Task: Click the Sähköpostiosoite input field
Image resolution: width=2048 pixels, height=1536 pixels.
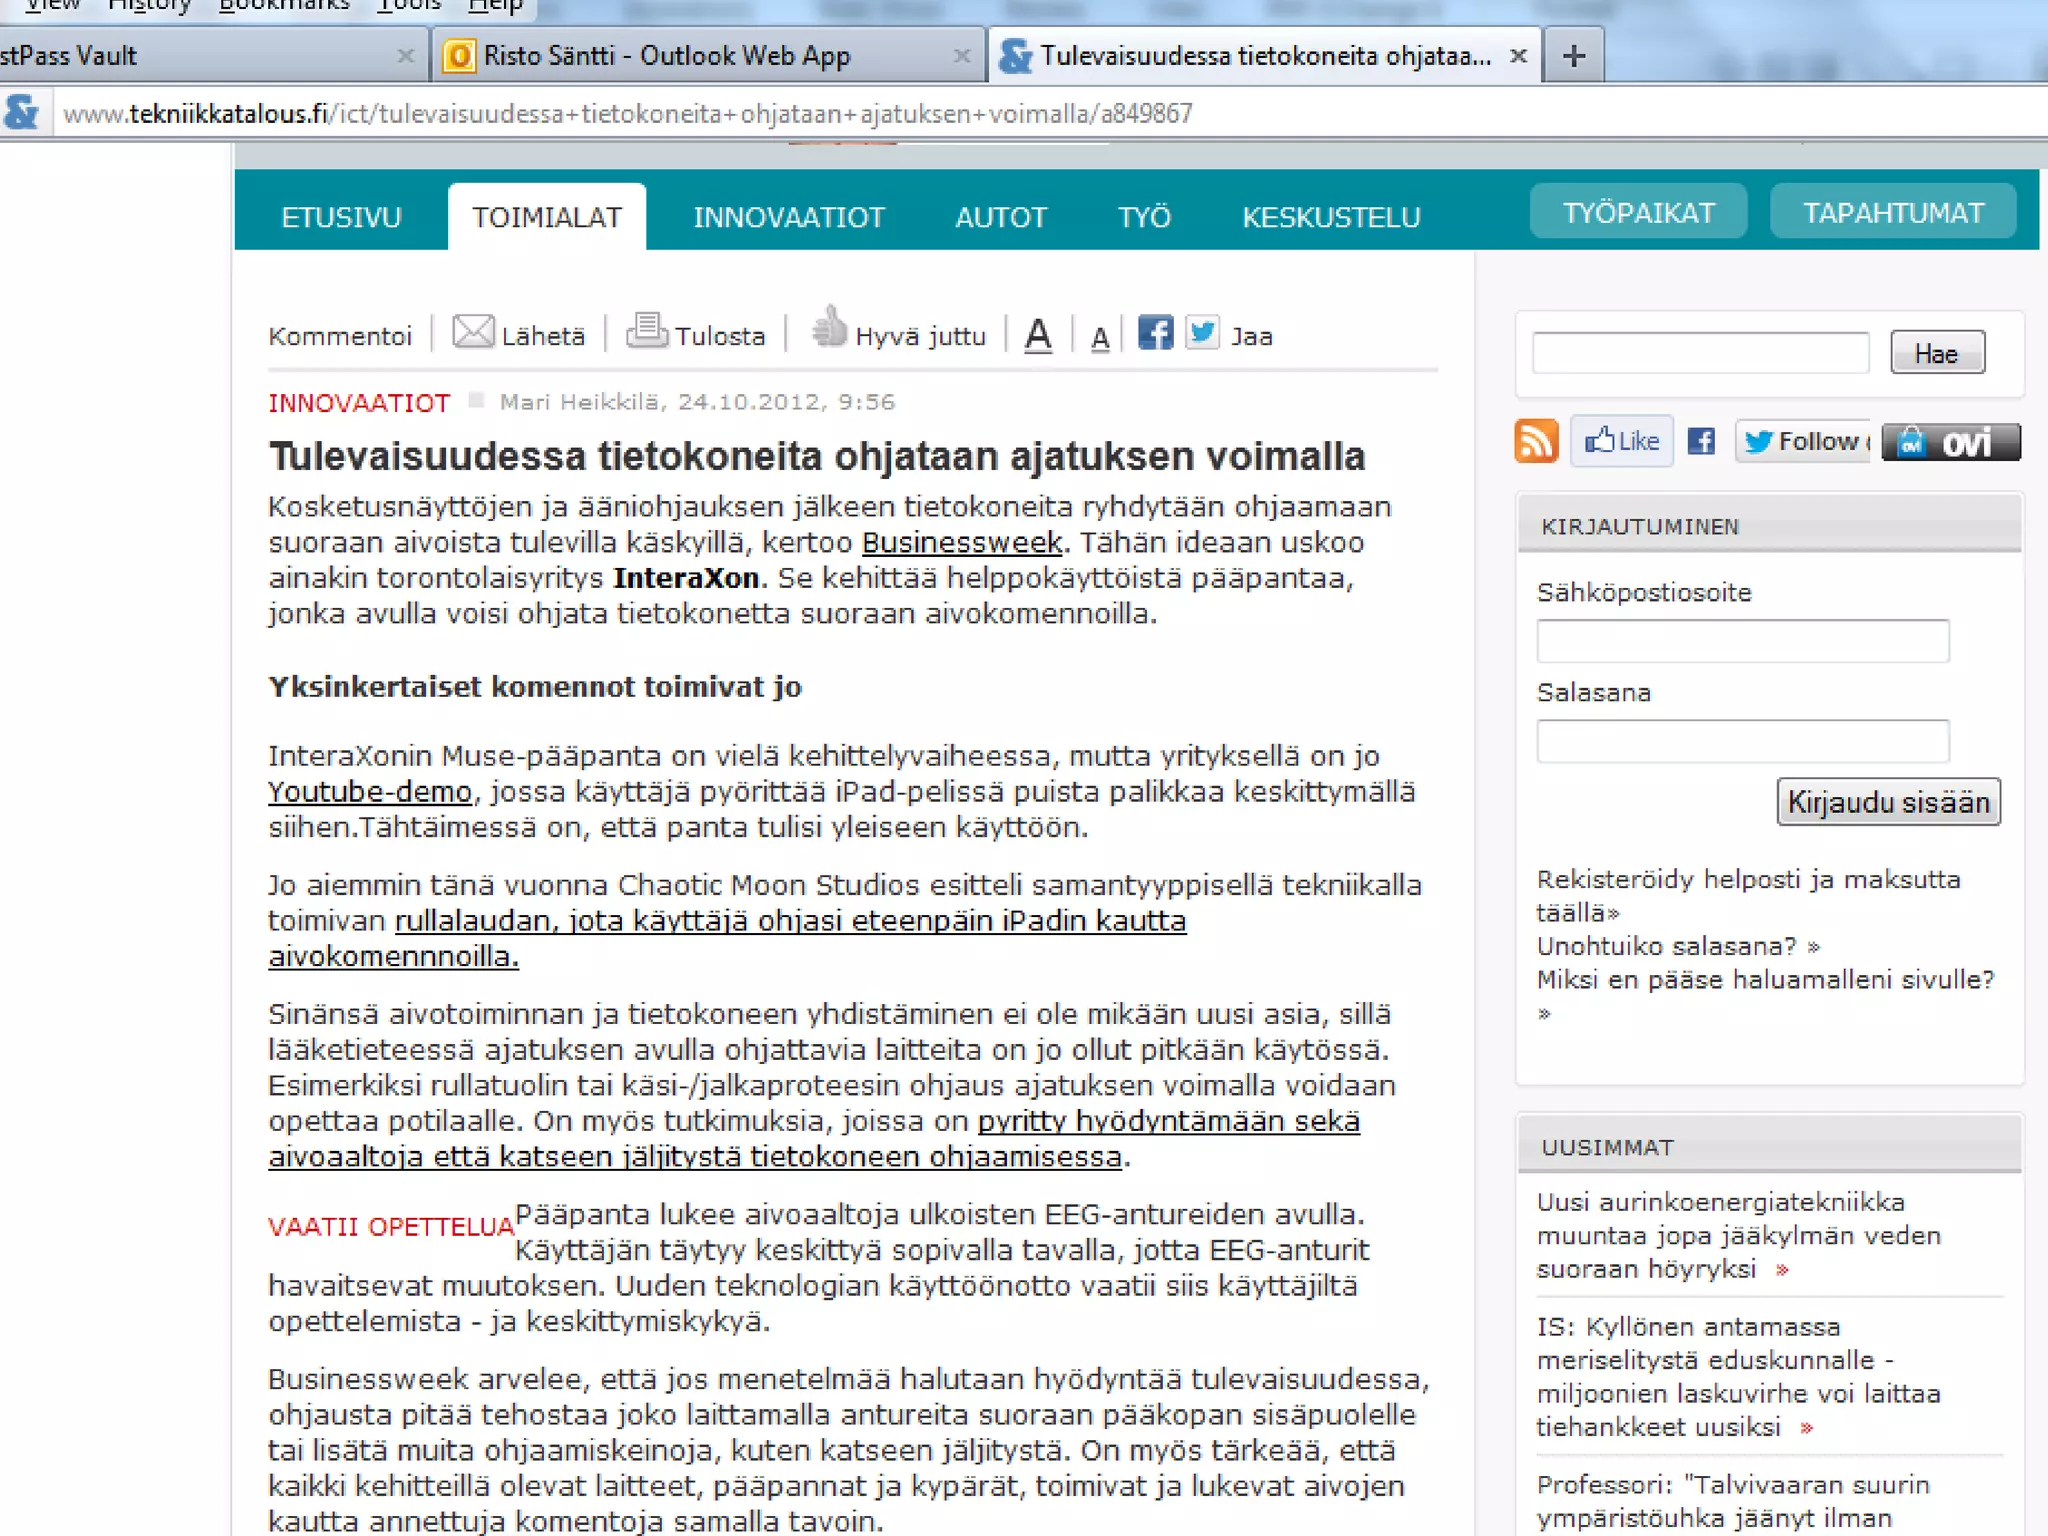Action: tap(1742, 641)
